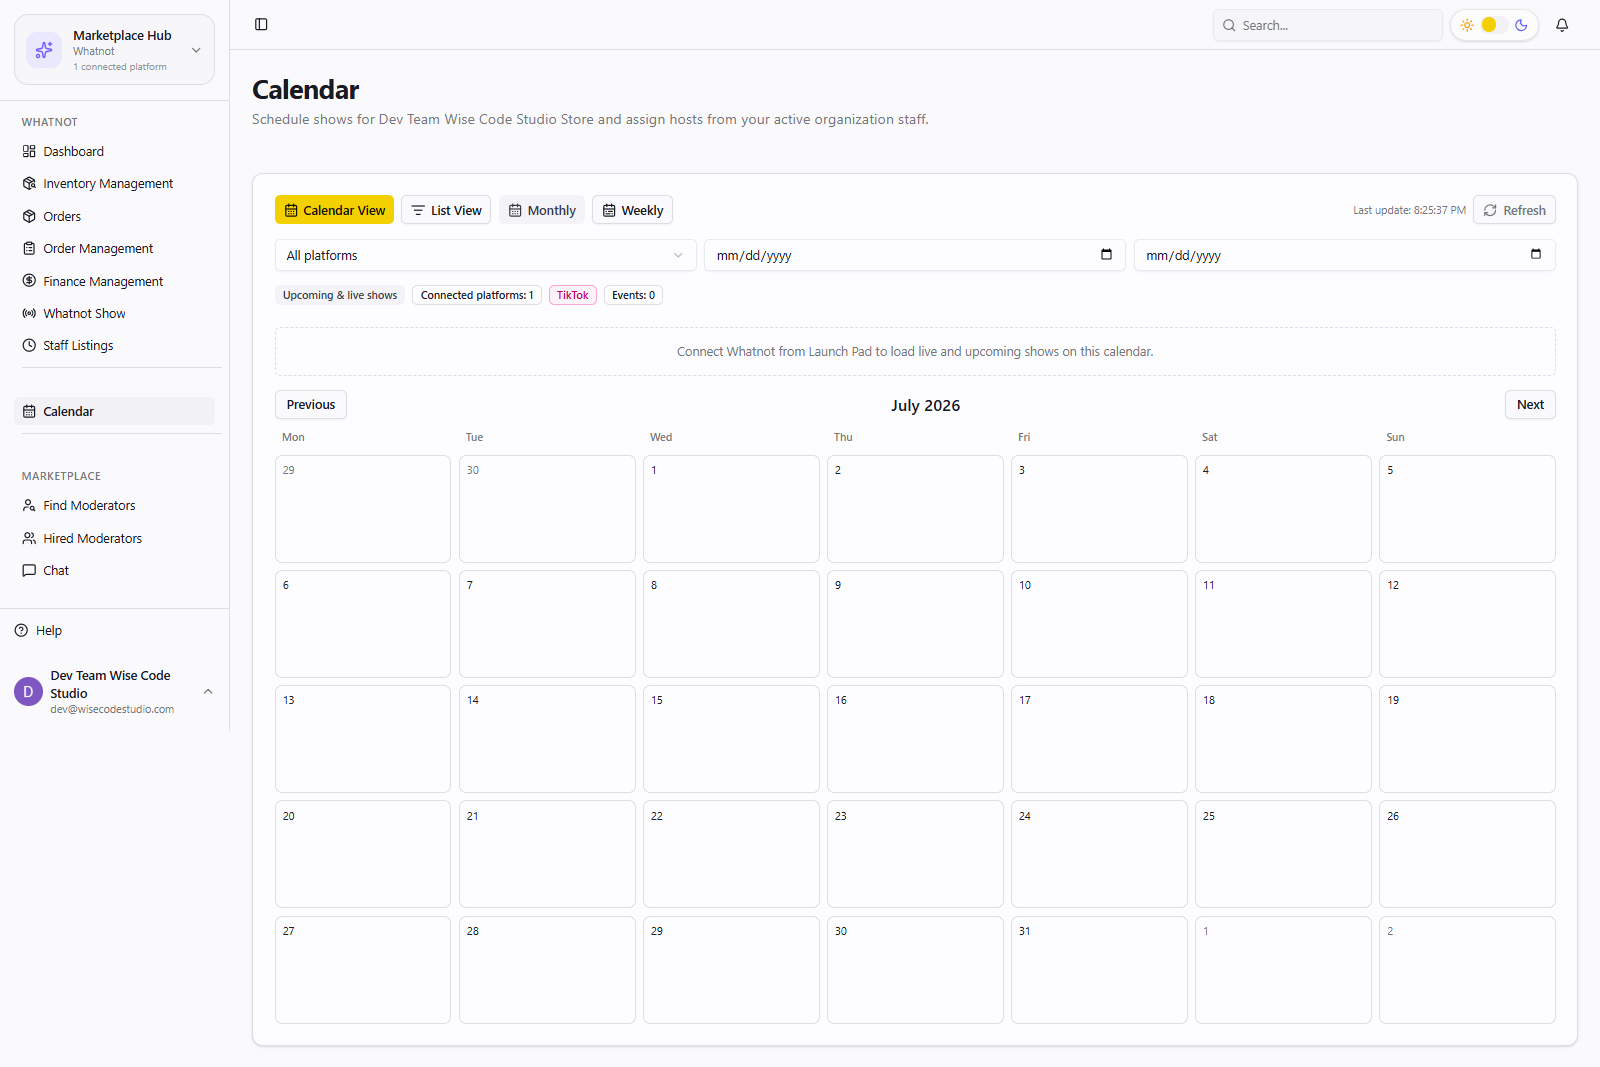Click the user avatar D
Image resolution: width=1600 pixels, height=1067 pixels.
point(28,691)
